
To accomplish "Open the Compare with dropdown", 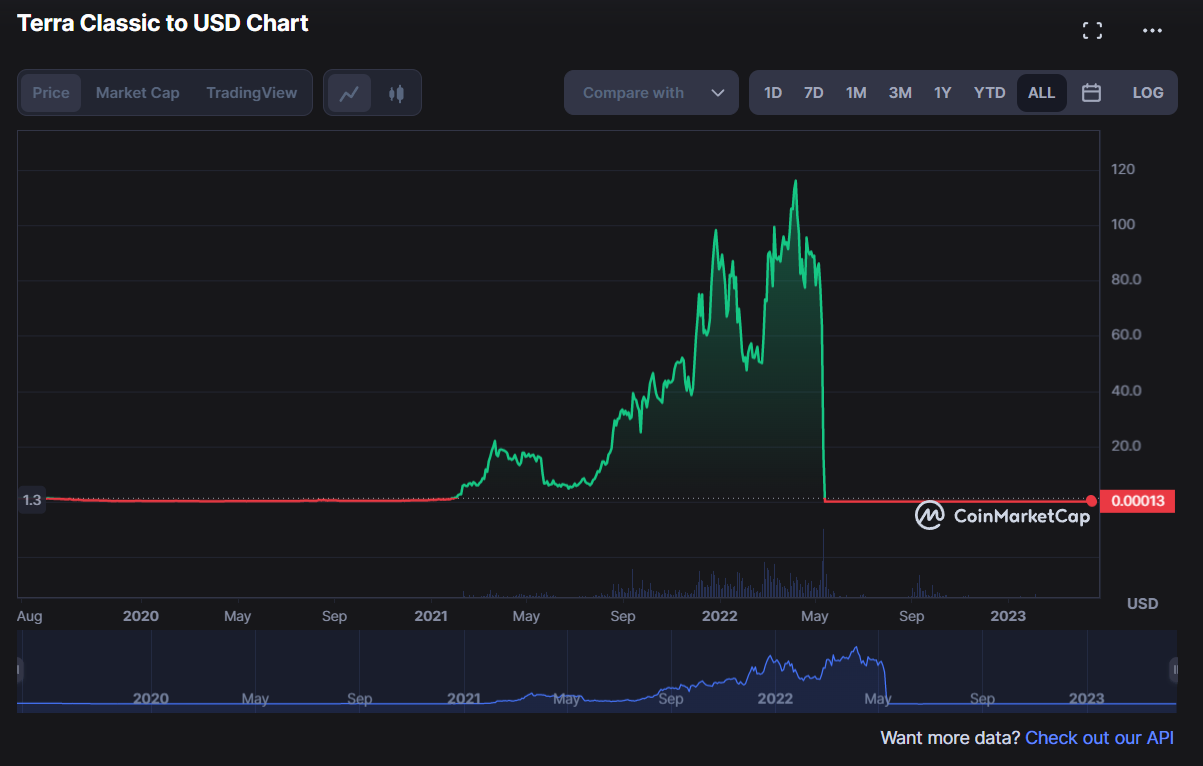I will pos(634,93).
